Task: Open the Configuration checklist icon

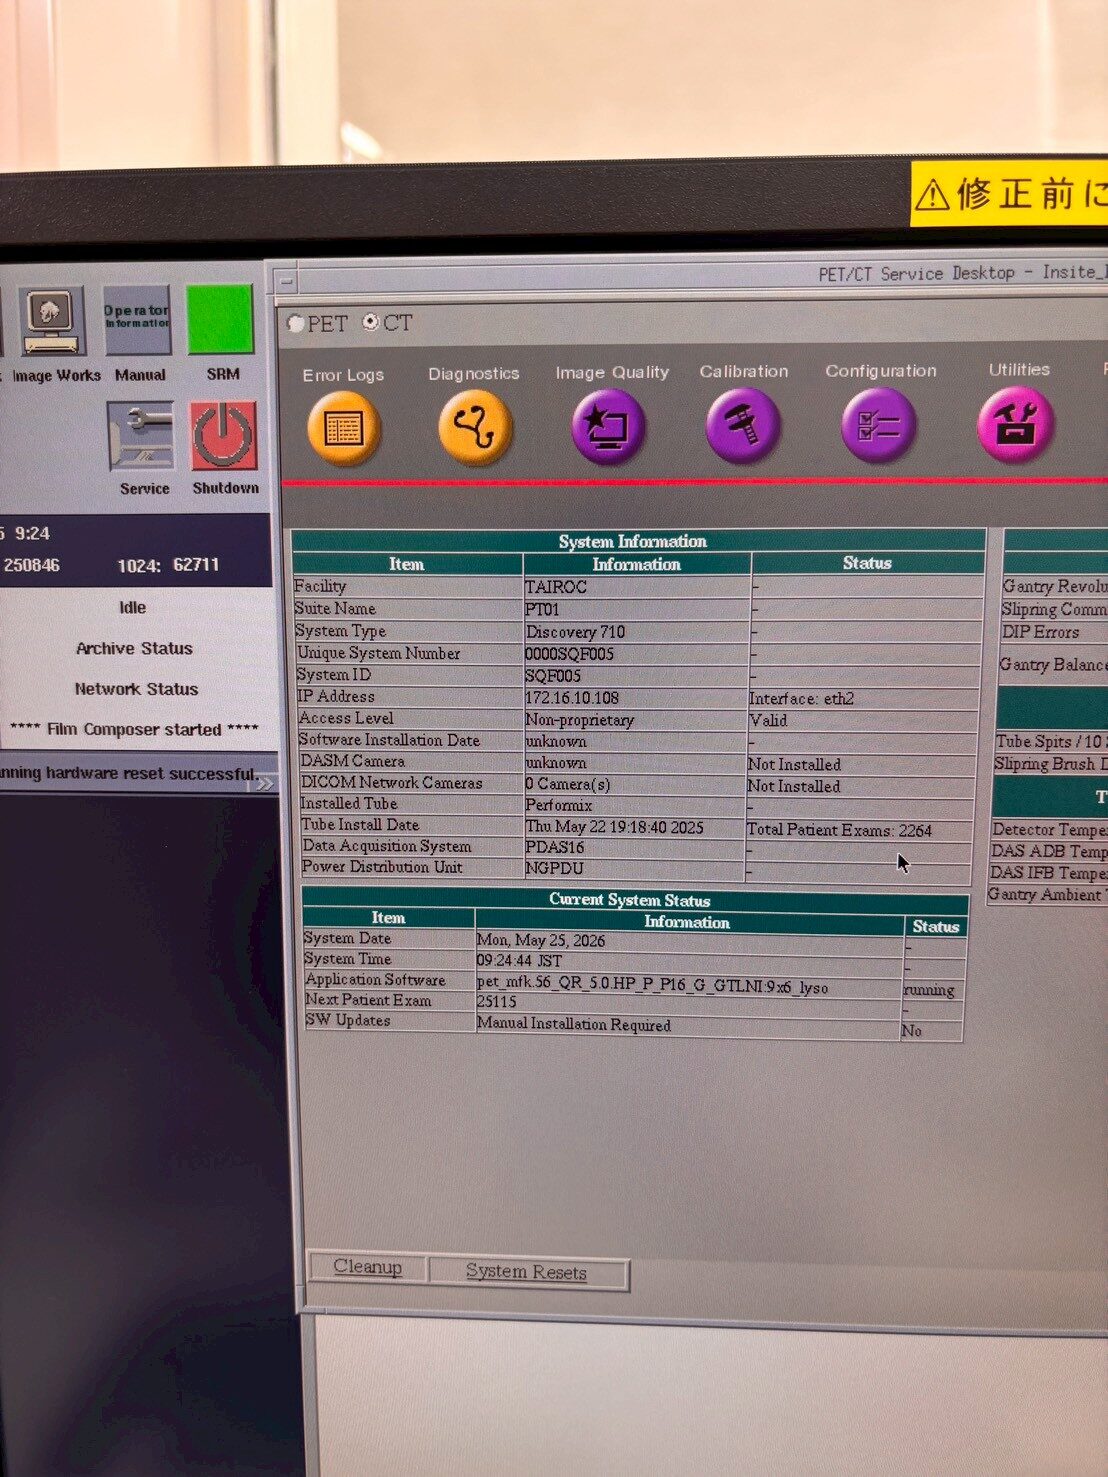Action: [x=879, y=425]
